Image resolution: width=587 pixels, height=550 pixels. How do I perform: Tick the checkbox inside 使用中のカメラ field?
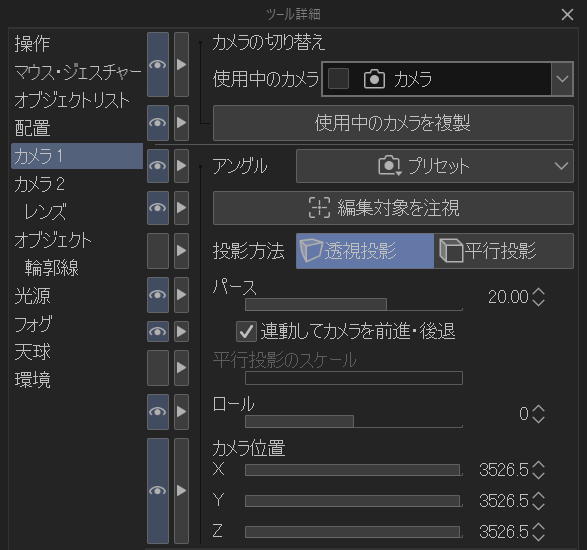338,79
